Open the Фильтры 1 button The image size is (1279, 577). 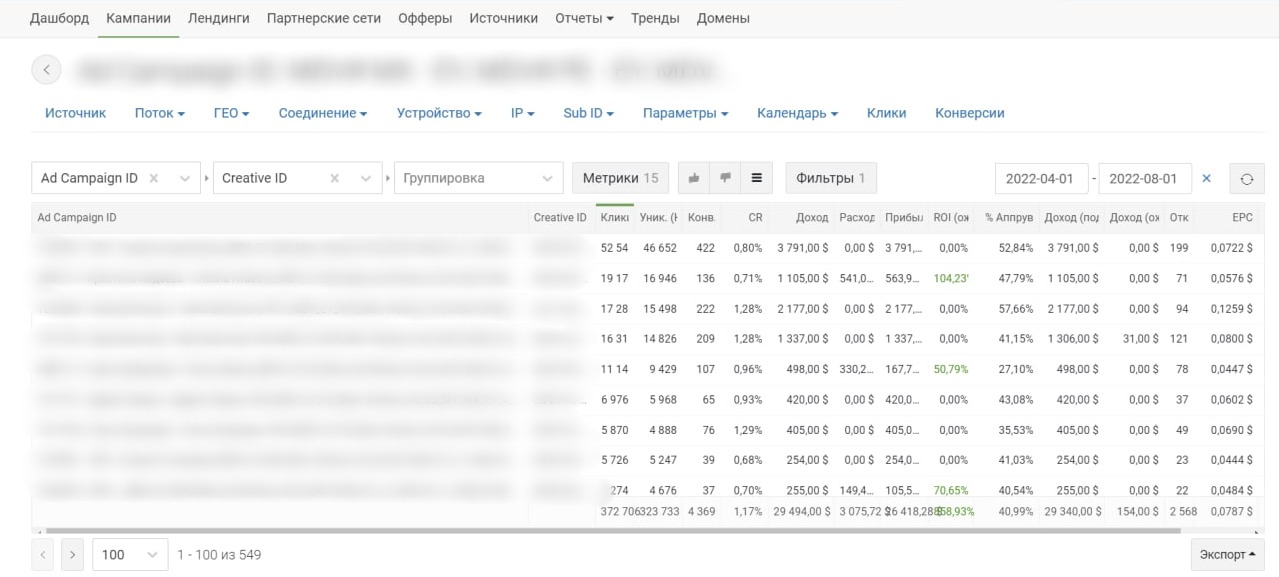tap(831, 178)
